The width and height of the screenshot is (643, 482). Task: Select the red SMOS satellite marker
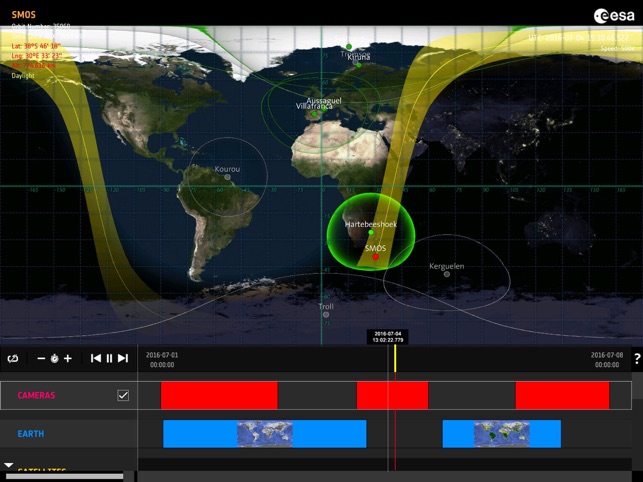coord(375,257)
